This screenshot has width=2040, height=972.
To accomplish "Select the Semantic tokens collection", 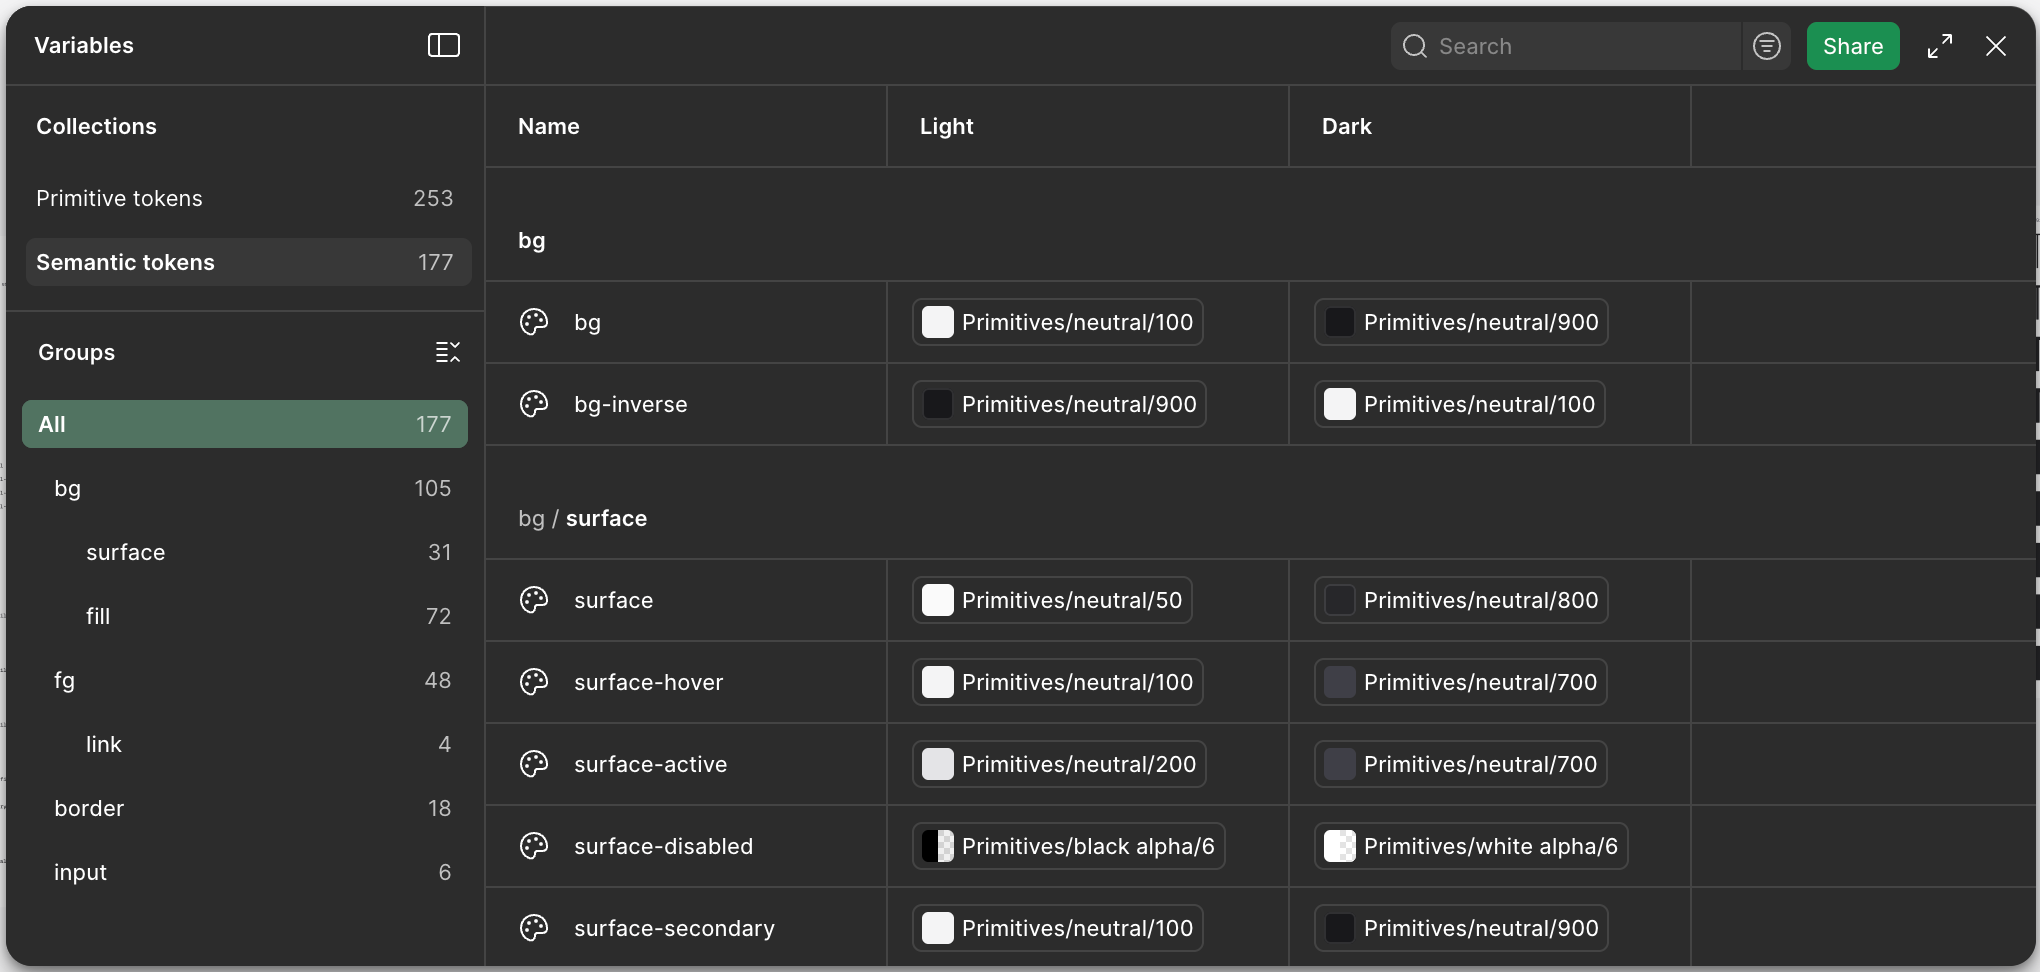I will click(x=248, y=262).
